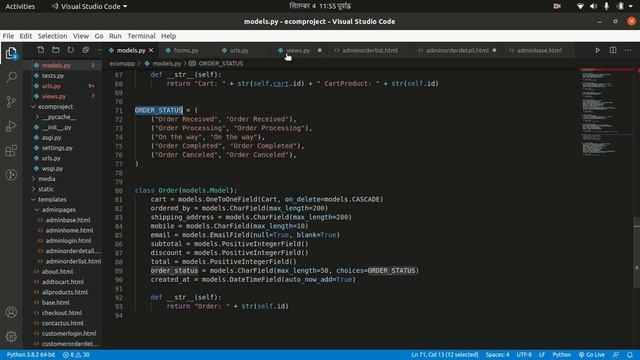640x360 pixels.
Task: Click the screen recording indicator in top bar
Action: (557, 6)
